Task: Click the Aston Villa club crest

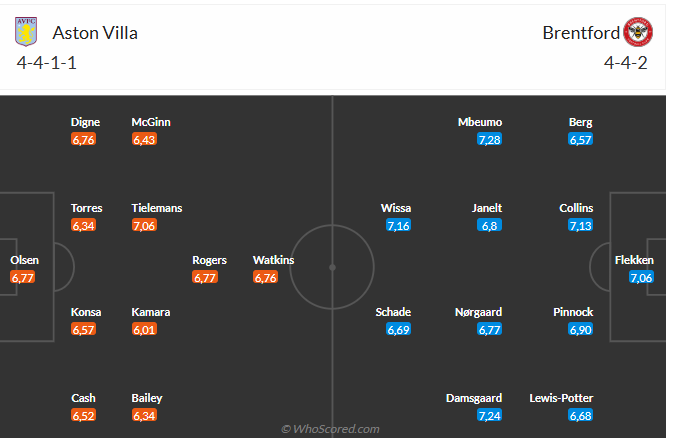Action: [25, 32]
